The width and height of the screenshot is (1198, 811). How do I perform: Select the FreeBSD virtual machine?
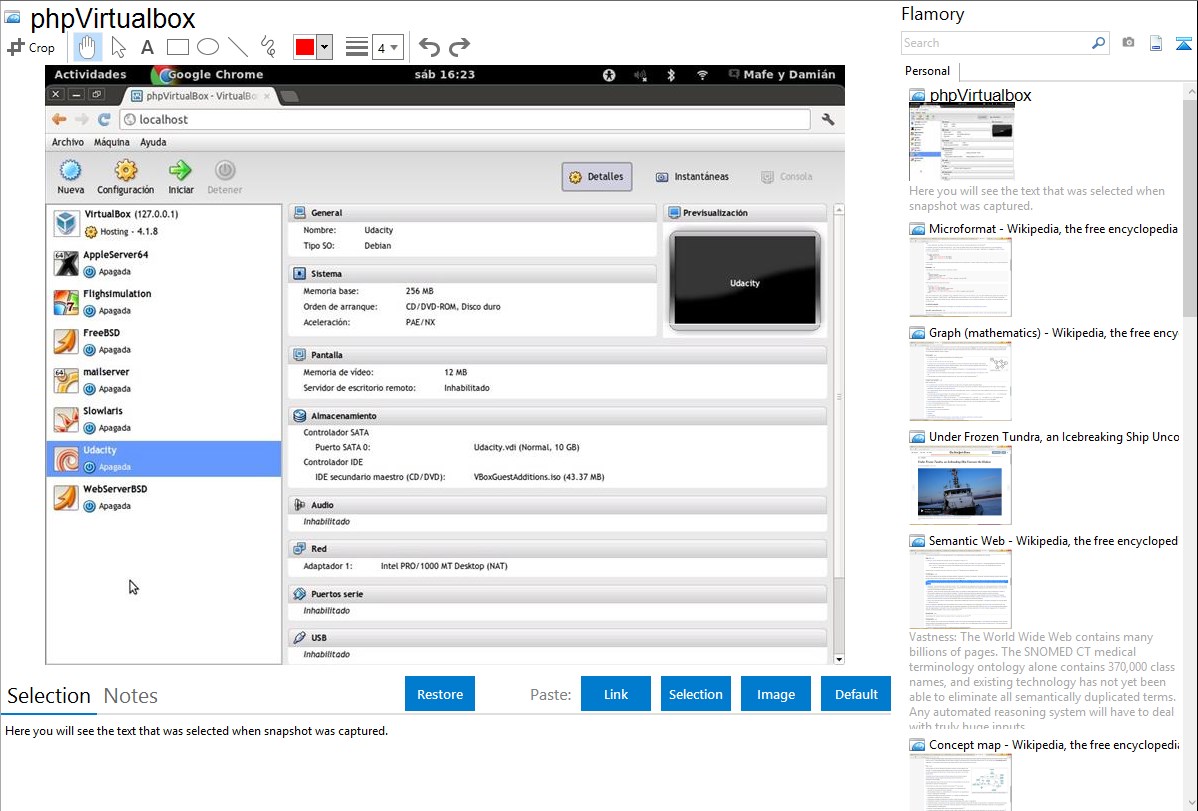click(164, 341)
